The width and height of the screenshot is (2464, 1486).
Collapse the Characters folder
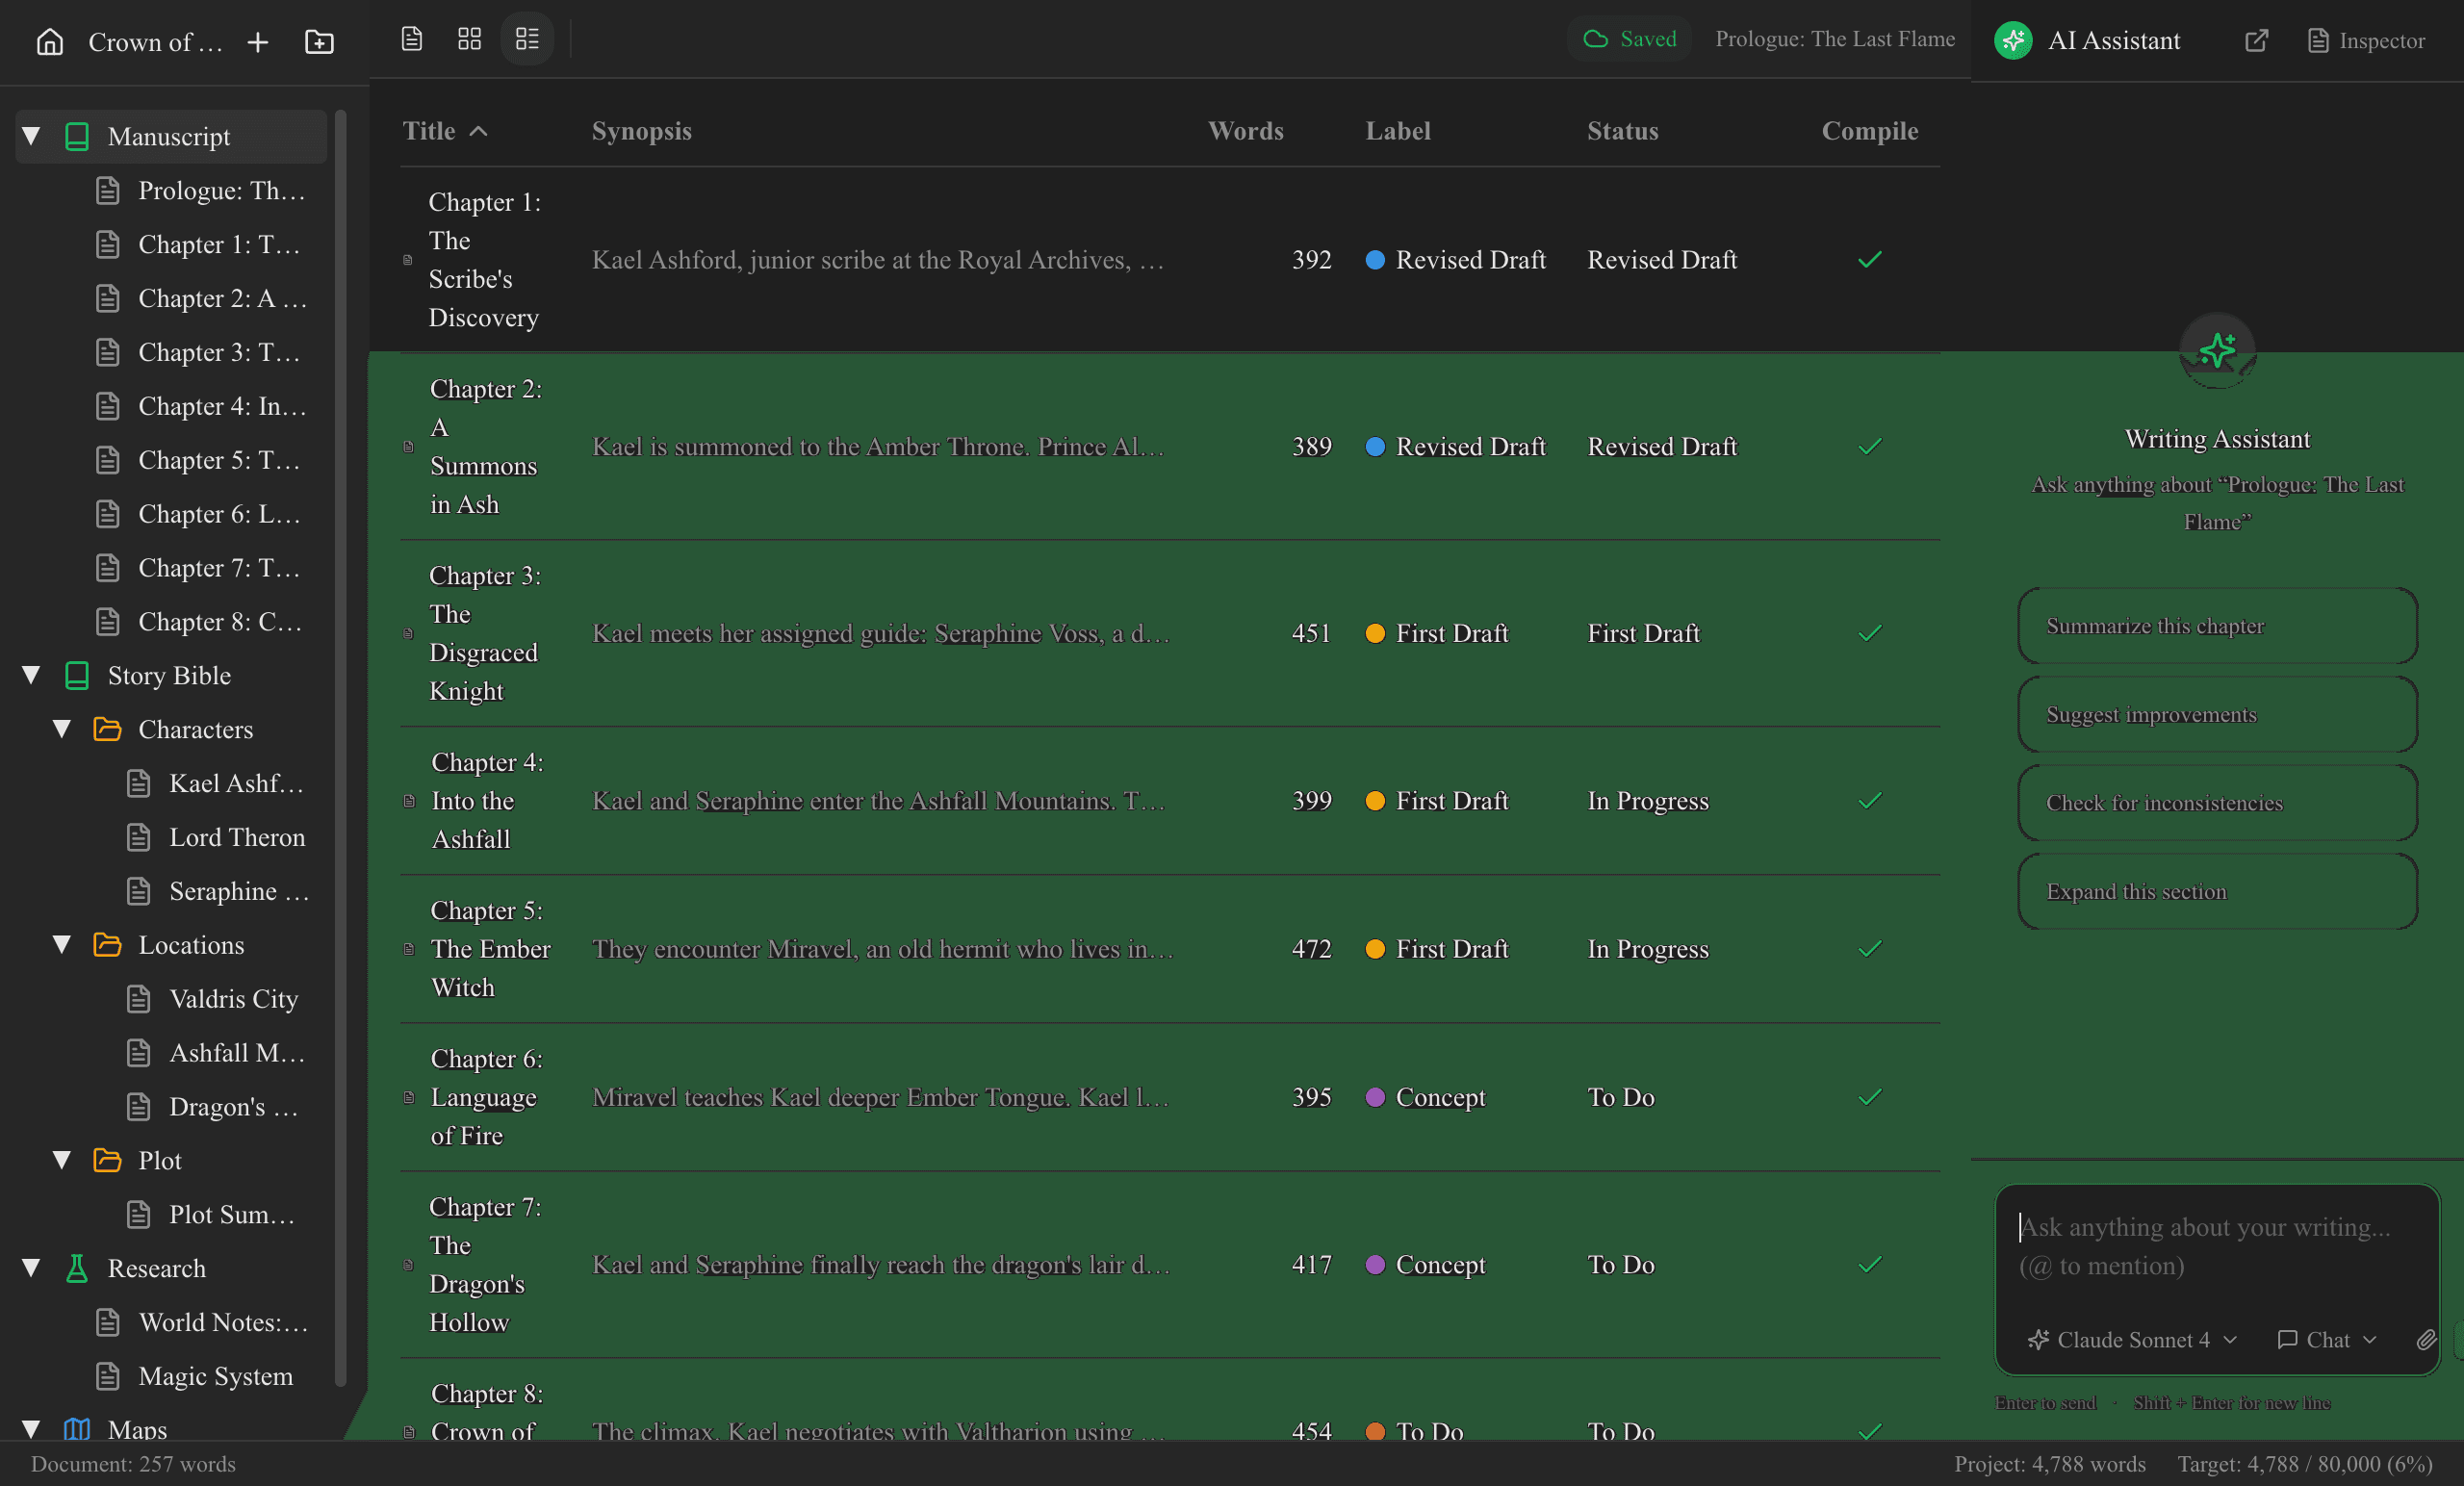point(60,729)
